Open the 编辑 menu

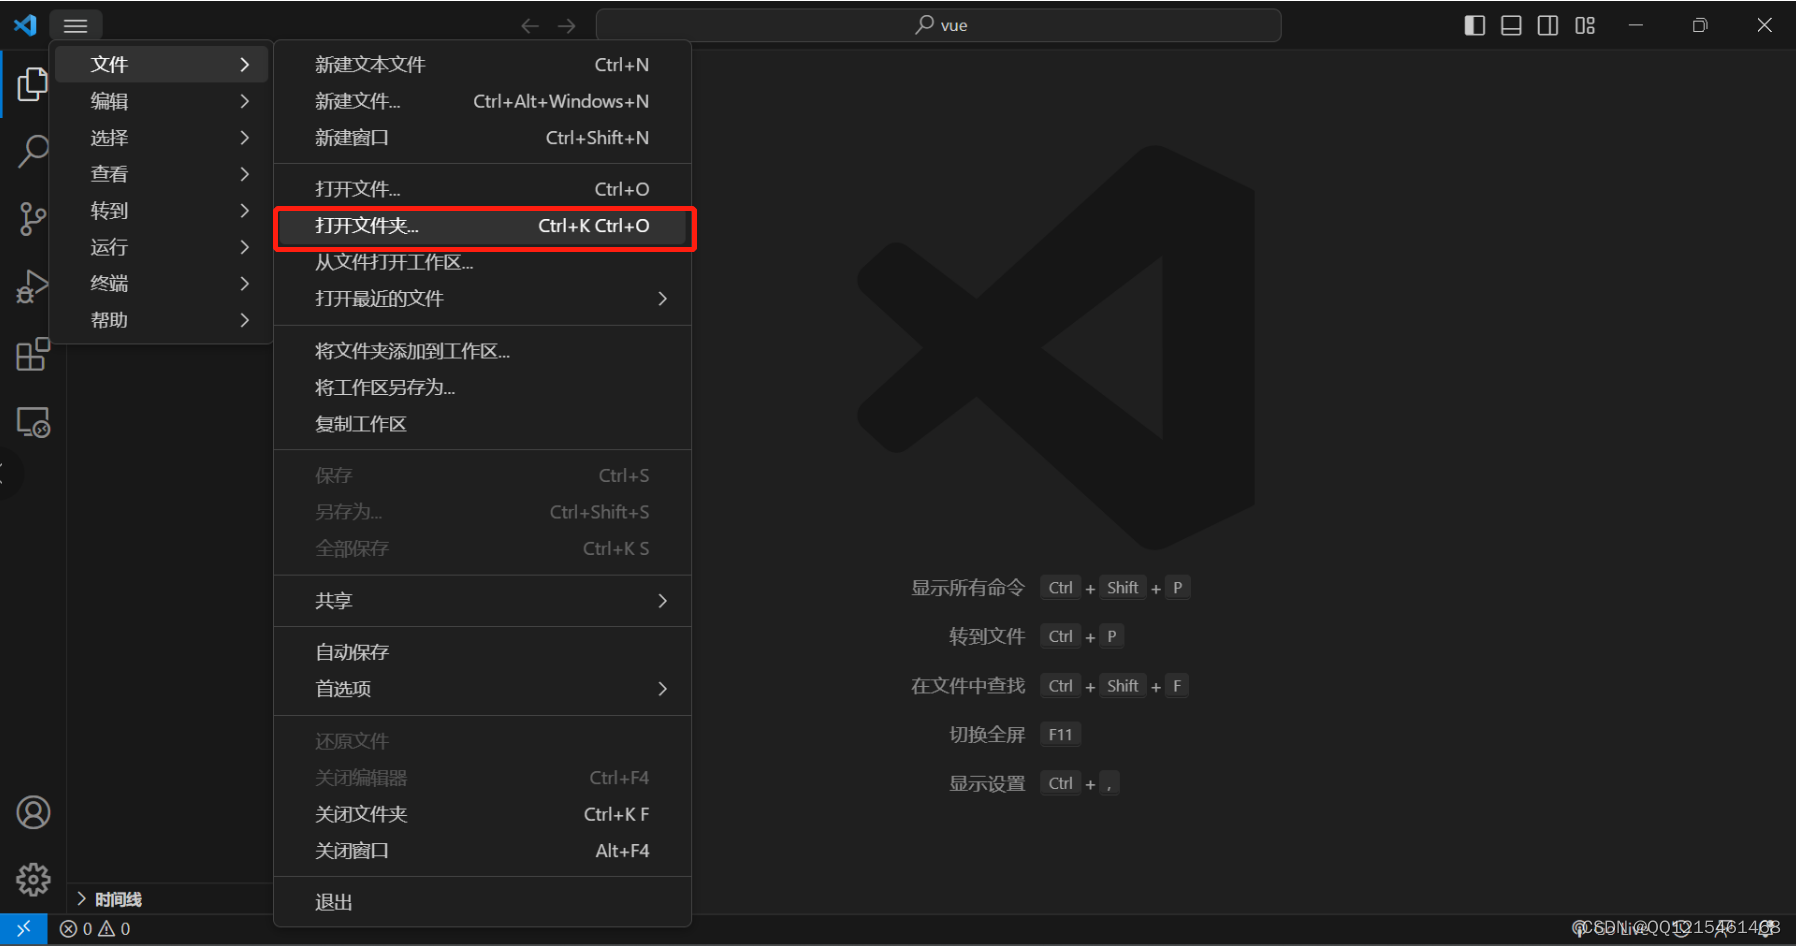[x=162, y=101]
